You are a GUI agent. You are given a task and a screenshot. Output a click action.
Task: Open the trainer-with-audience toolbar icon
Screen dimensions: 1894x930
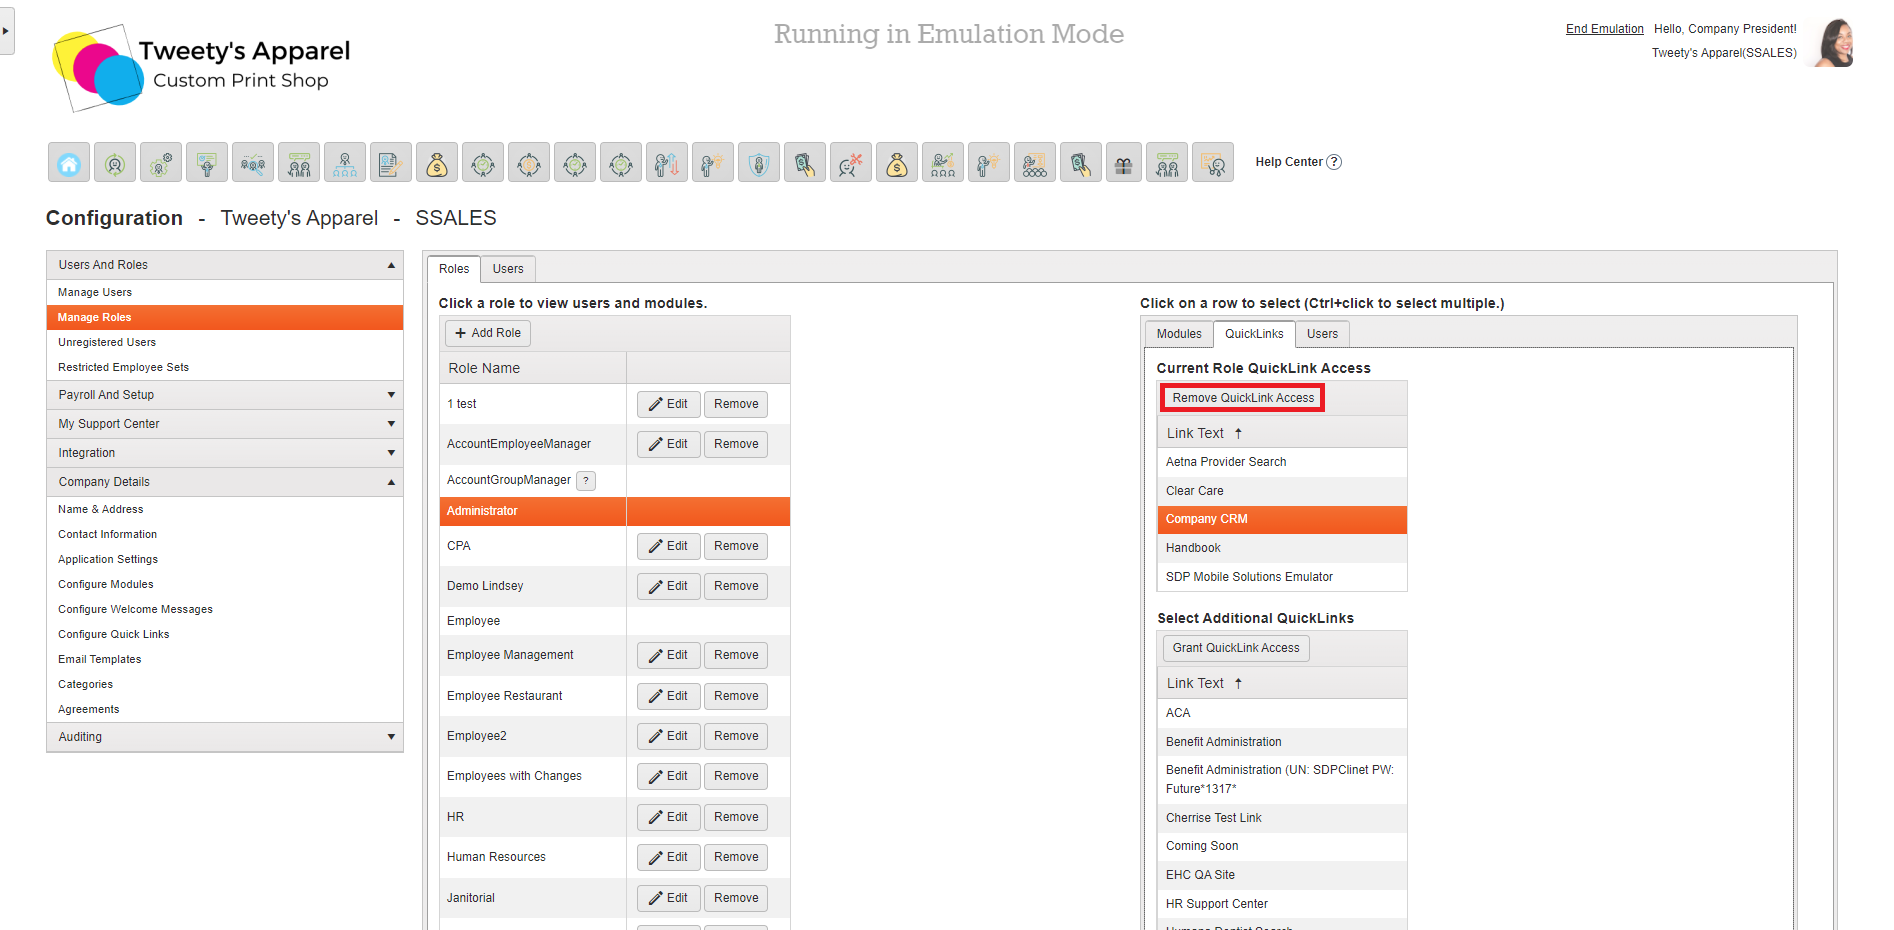[x=1035, y=162]
